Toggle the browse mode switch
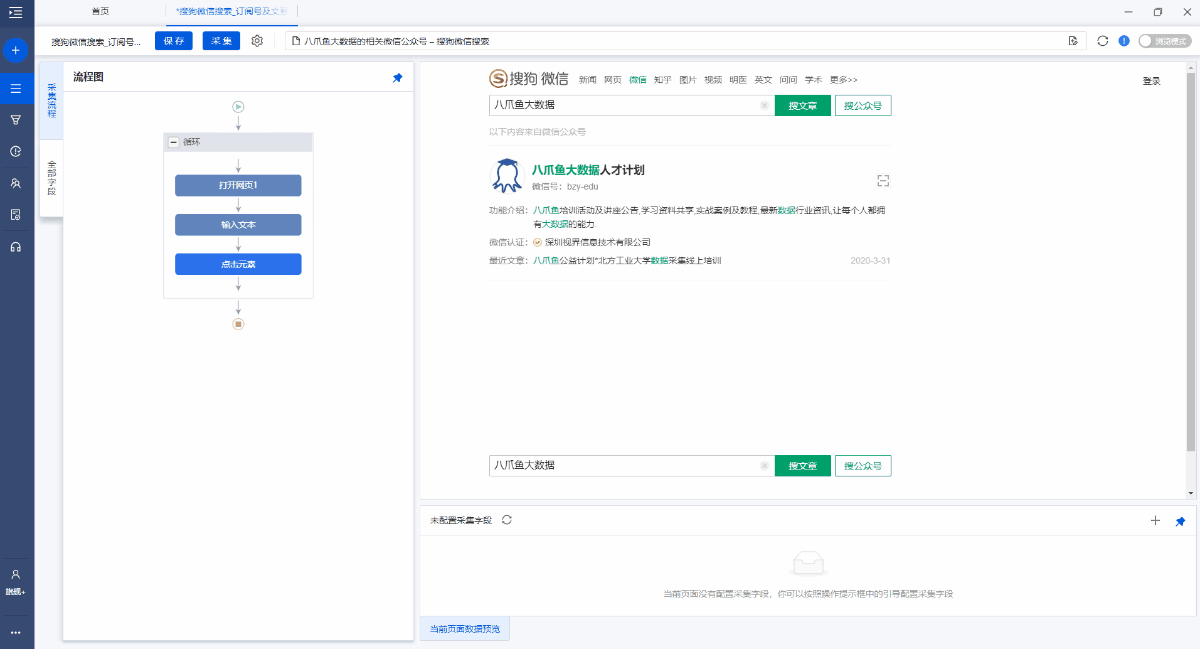 [1165, 41]
